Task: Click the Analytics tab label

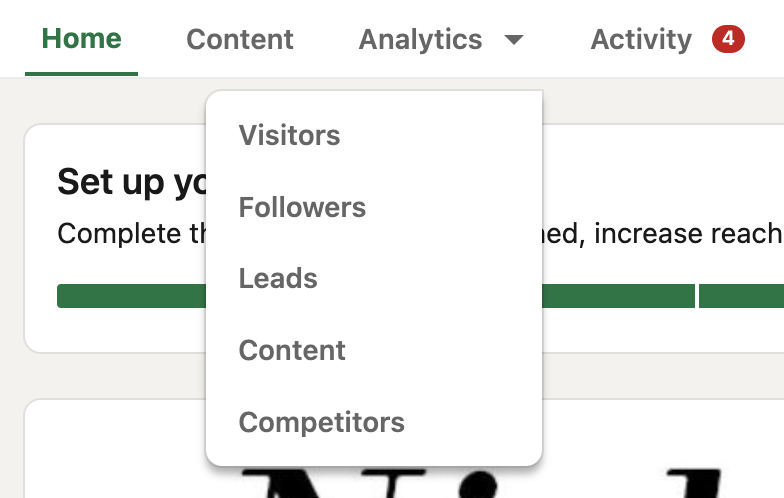Action: click(x=420, y=40)
